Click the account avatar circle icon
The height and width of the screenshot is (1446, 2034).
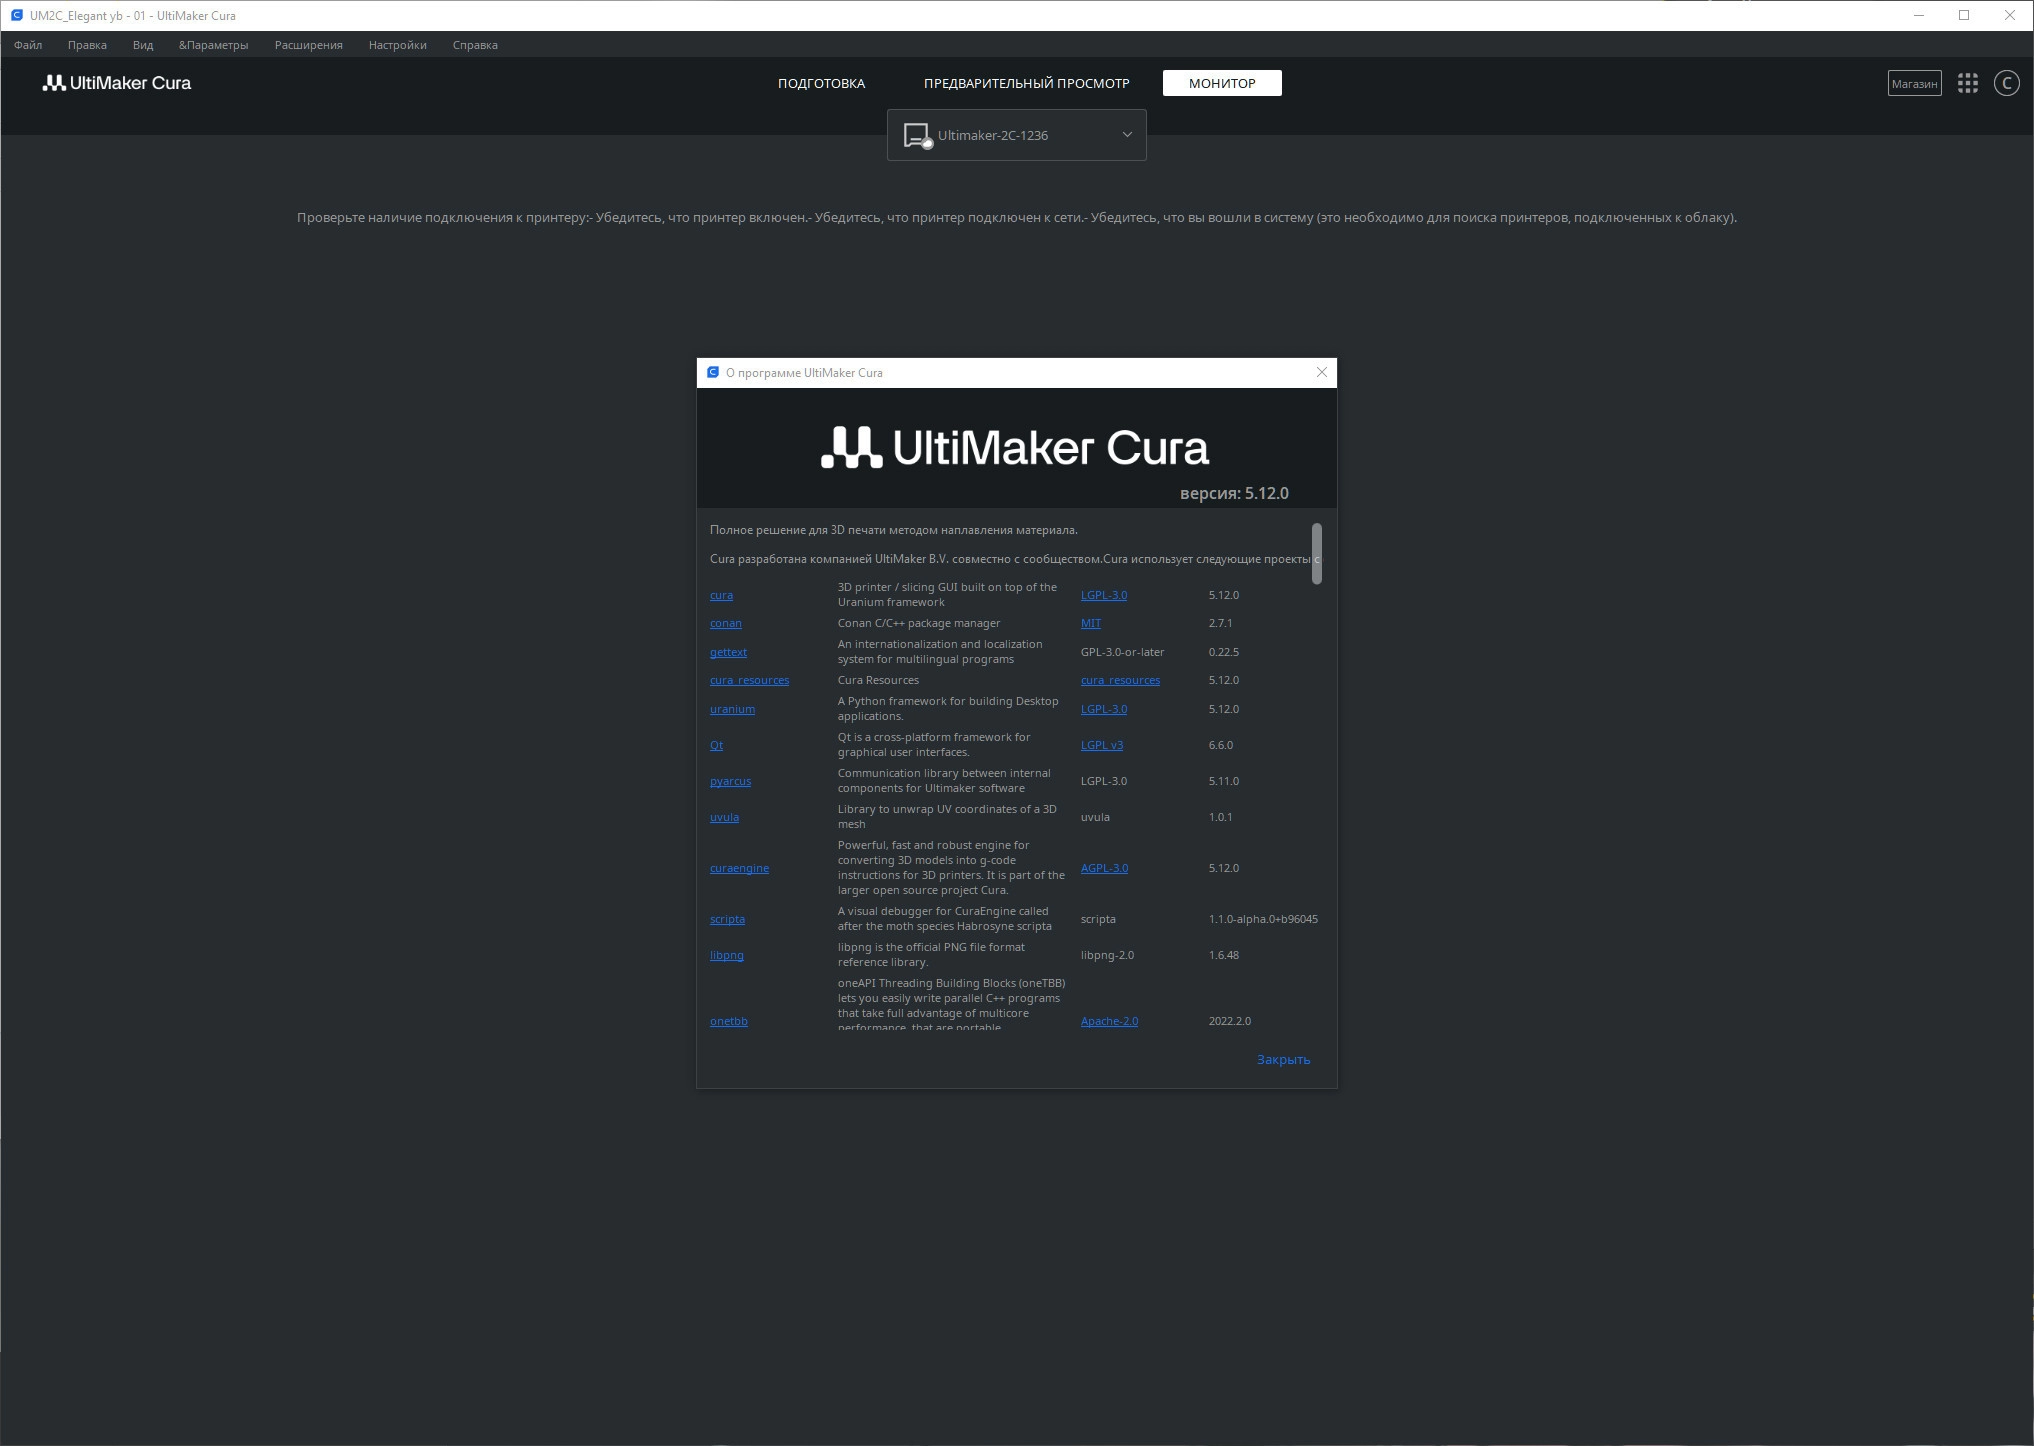pyautogui.click(x=2006, y=84)
